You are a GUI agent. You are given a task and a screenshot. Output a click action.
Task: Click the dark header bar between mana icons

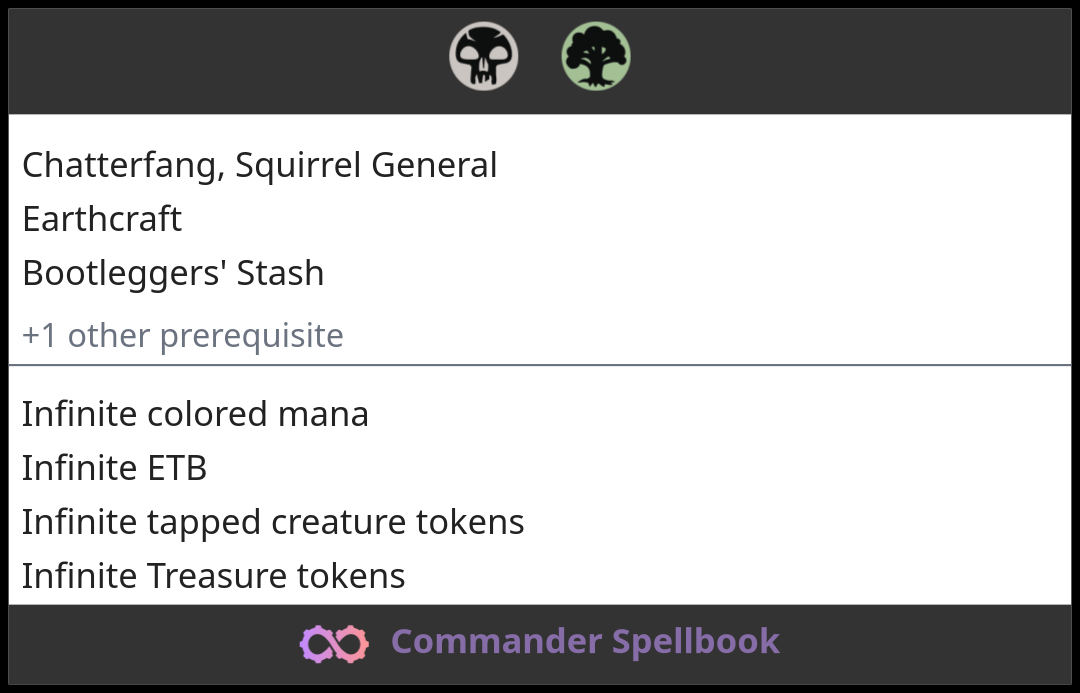pyautogui.click(x=540, y=57)
